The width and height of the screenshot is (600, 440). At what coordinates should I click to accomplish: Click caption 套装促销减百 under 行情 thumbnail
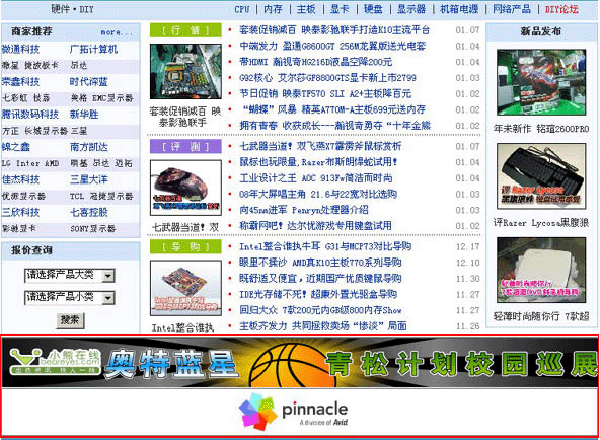pyautogui.click(x=186, y=117)
